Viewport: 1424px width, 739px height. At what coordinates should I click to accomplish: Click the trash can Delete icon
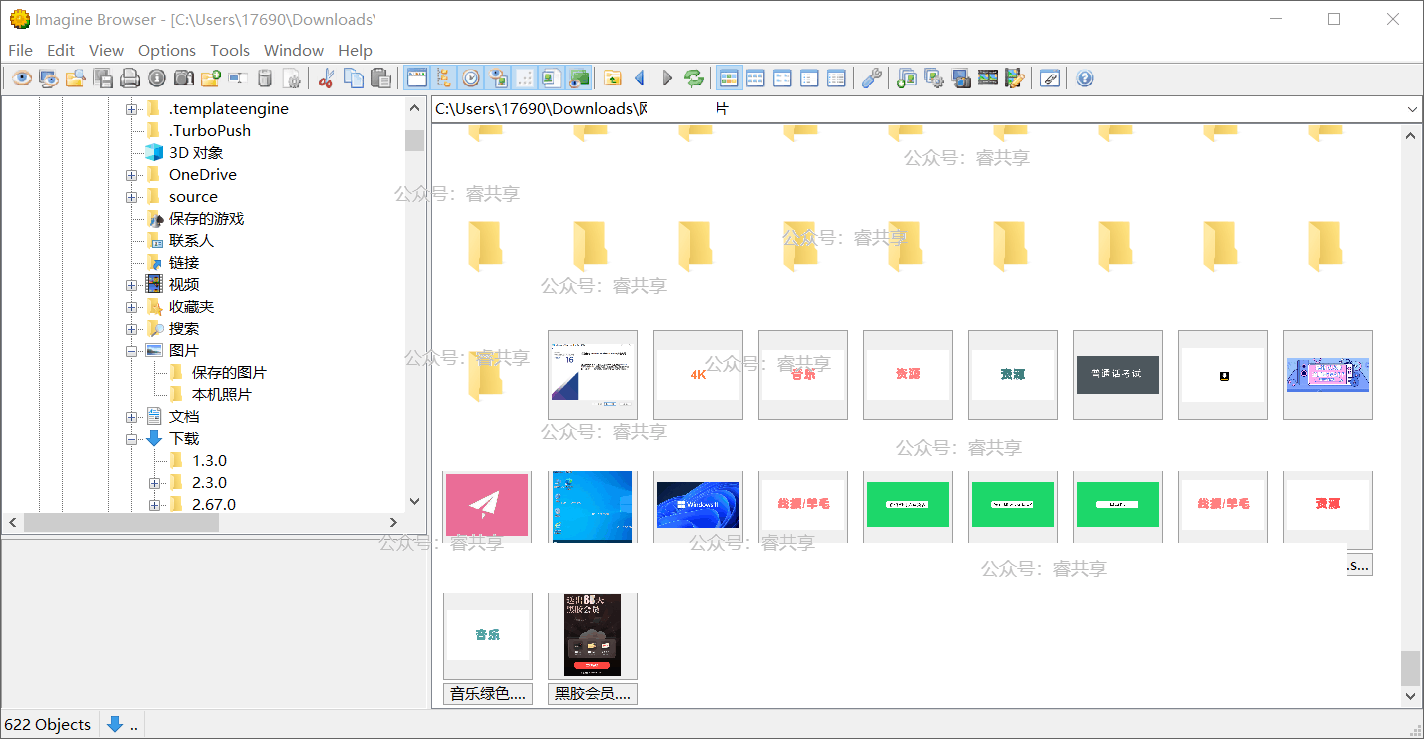tap(265, 78)
